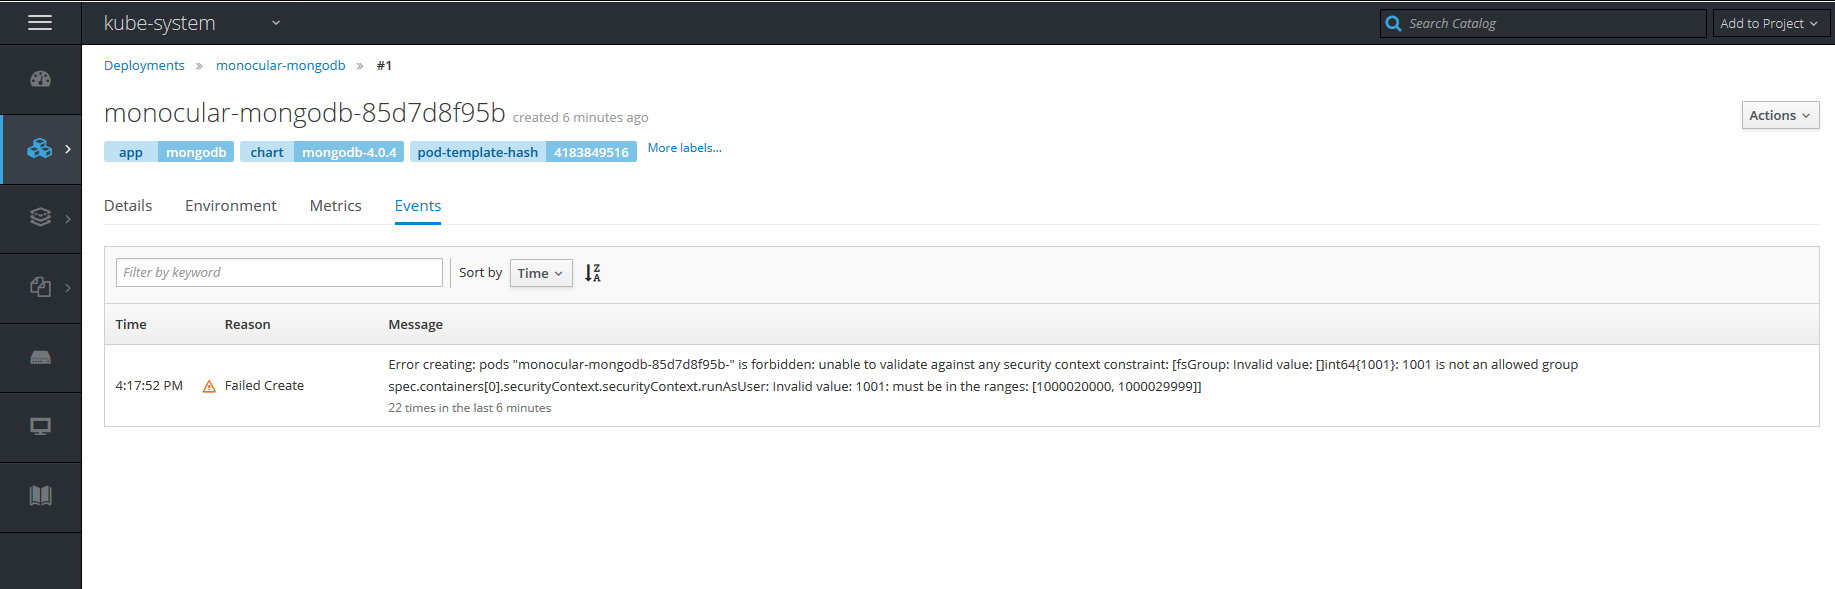Viewport: 1835px width, 589px height.
Task: Switch to the Environment tab
Action: coord(231,206)
